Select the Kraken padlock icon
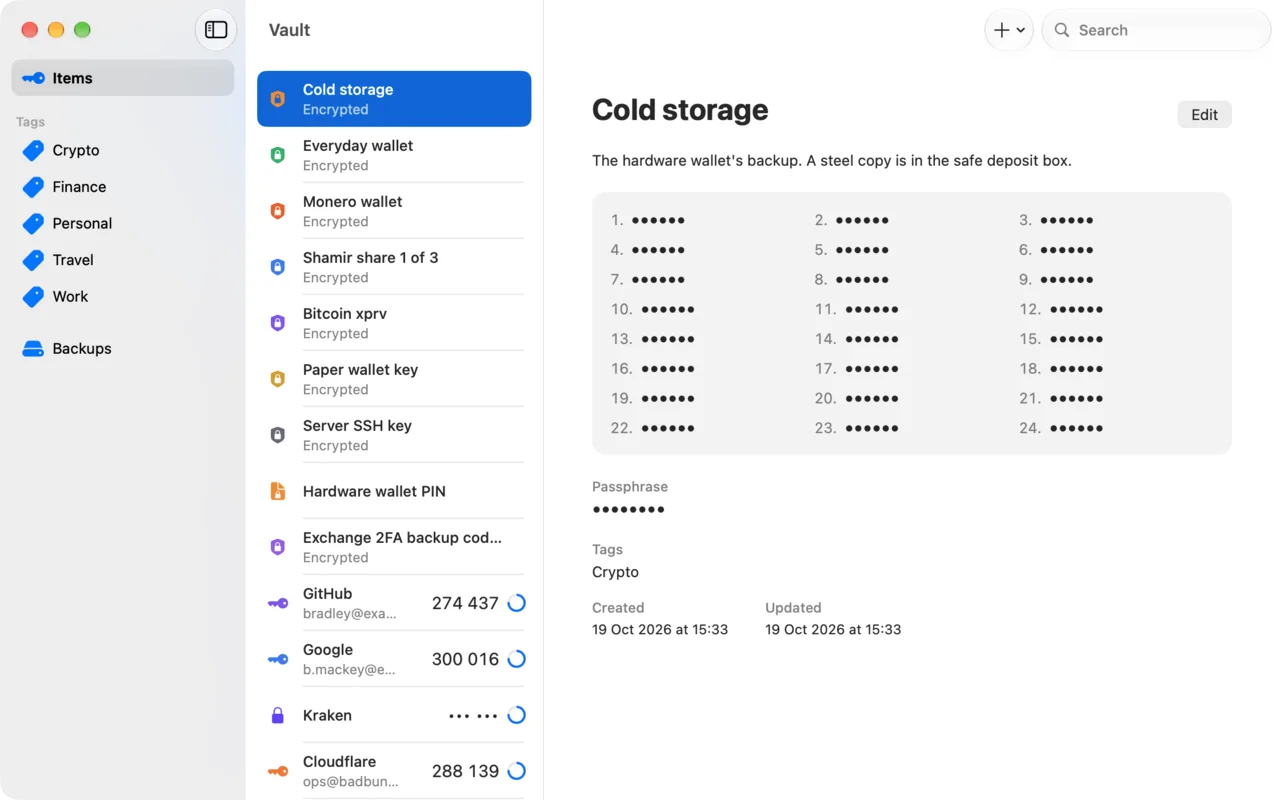1280x800 pixels. (278, 715)
